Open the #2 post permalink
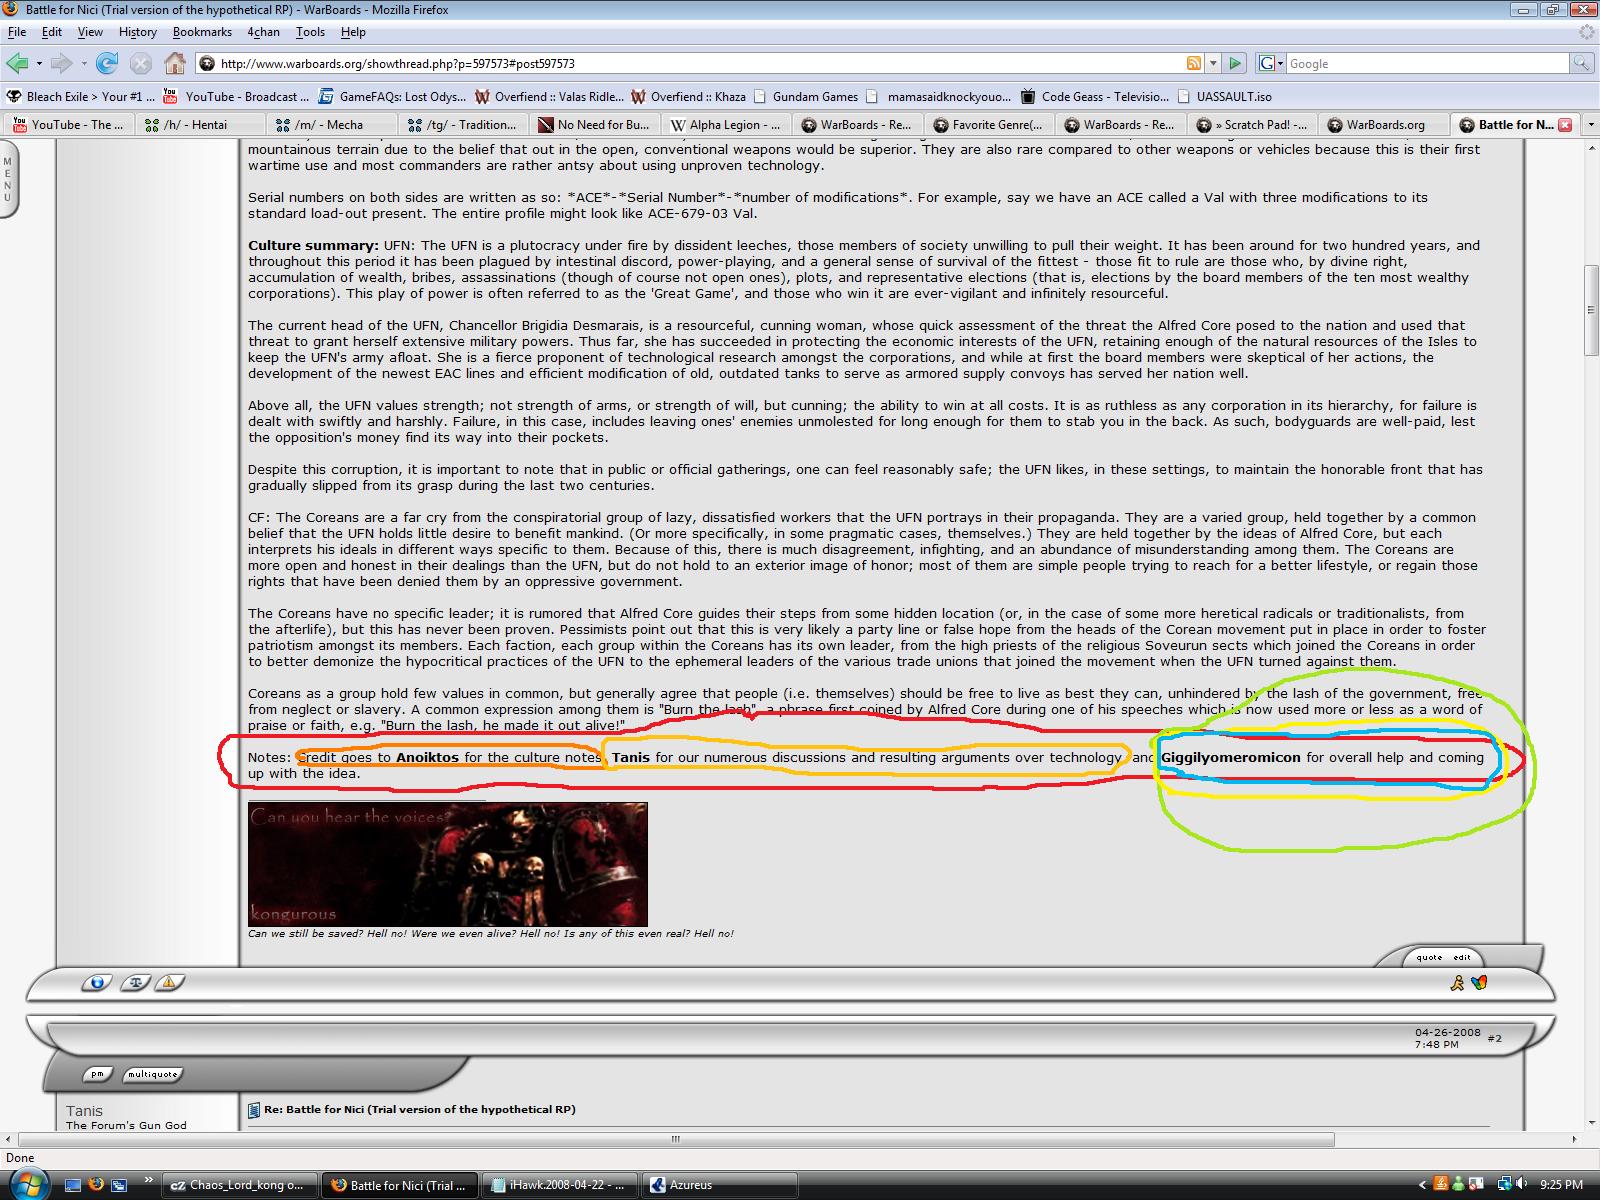Viewport: 1600px width, 1200px height. coord(1494,1038)
